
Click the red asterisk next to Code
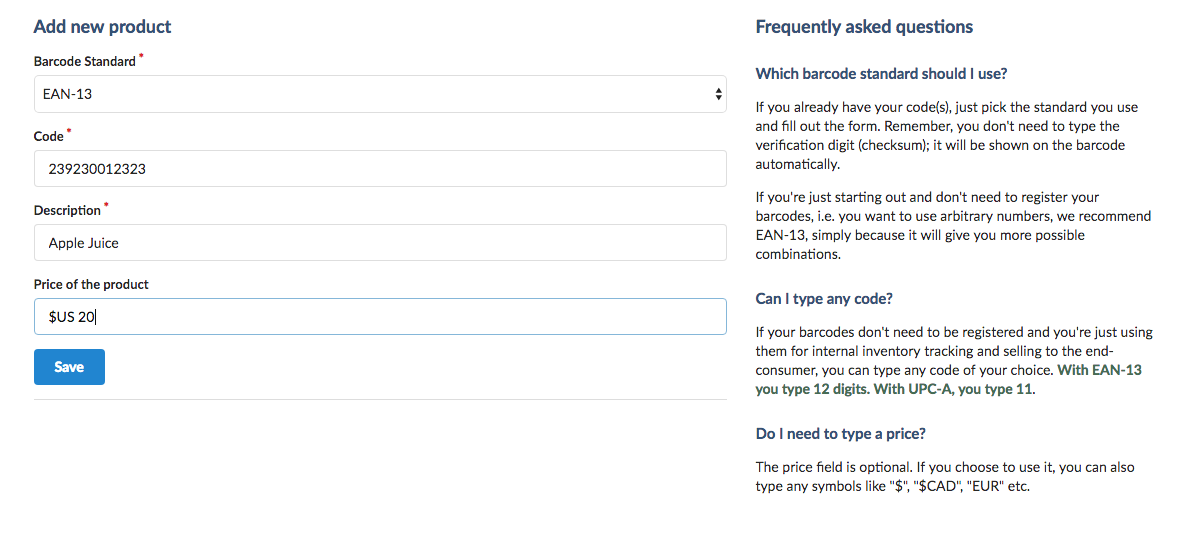(69, 132)
